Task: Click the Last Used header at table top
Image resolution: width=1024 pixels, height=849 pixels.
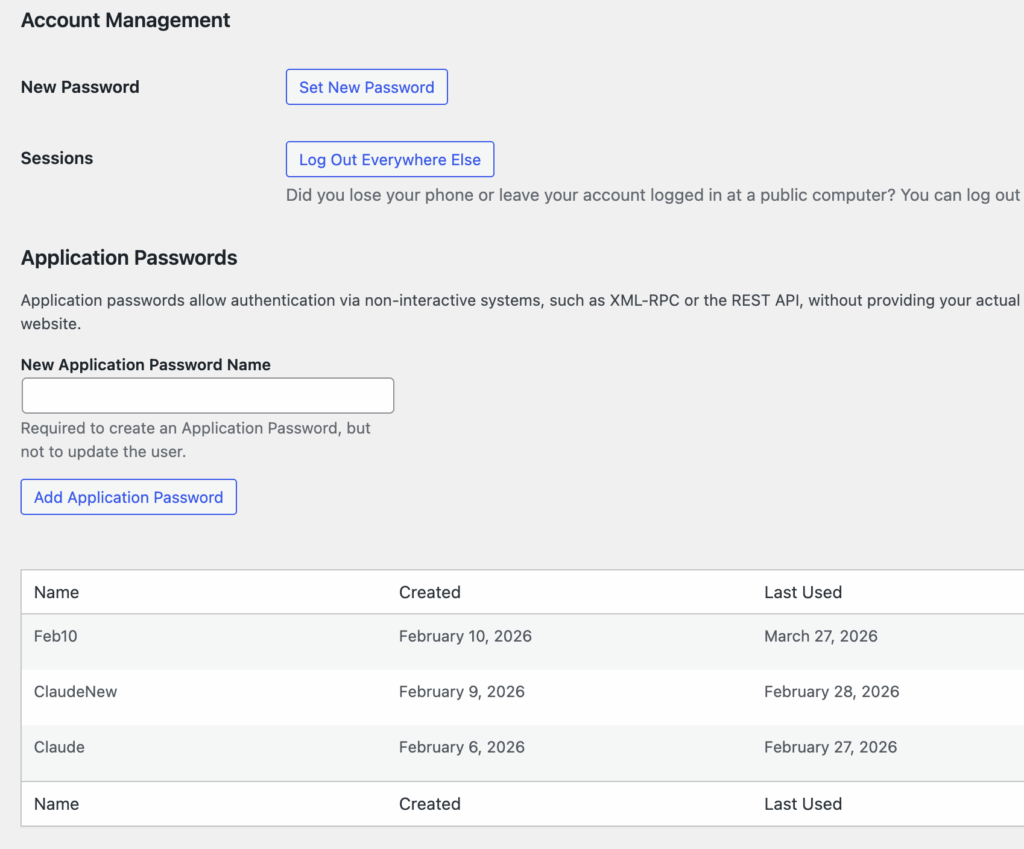Action: (x=802, y=592)
